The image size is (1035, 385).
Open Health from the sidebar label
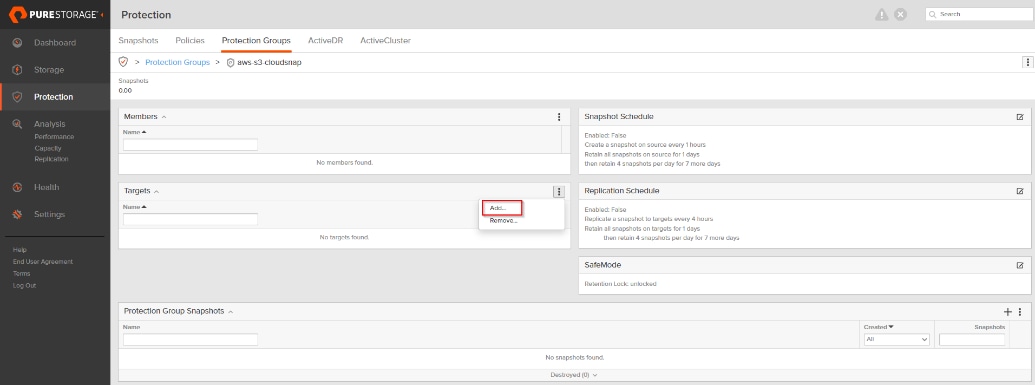point(46,188)
